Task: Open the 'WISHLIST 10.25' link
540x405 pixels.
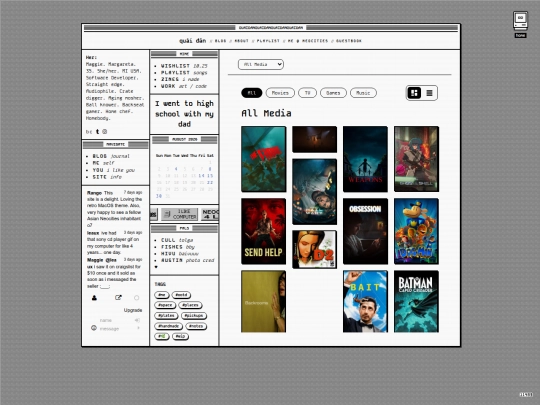Action: (x=184, y=66)
